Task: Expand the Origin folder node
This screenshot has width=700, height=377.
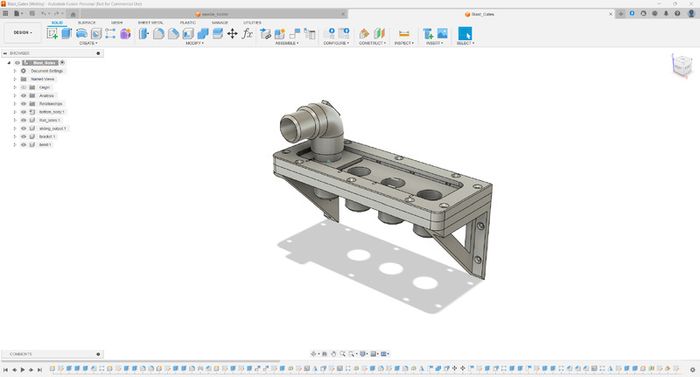Action: [x=15, y=87]
